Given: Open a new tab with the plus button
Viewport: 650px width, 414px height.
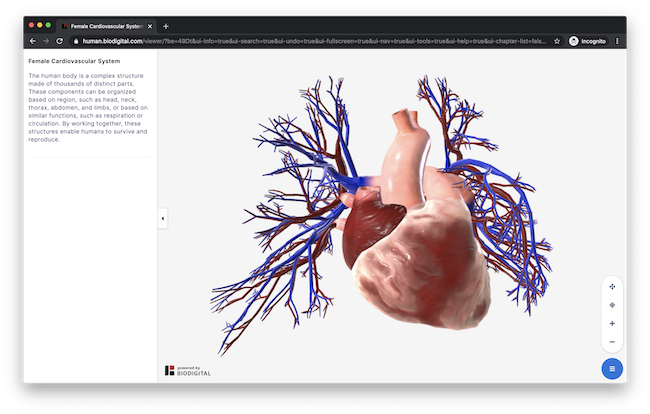Looking at the screenshot, I should click(166, 26).
